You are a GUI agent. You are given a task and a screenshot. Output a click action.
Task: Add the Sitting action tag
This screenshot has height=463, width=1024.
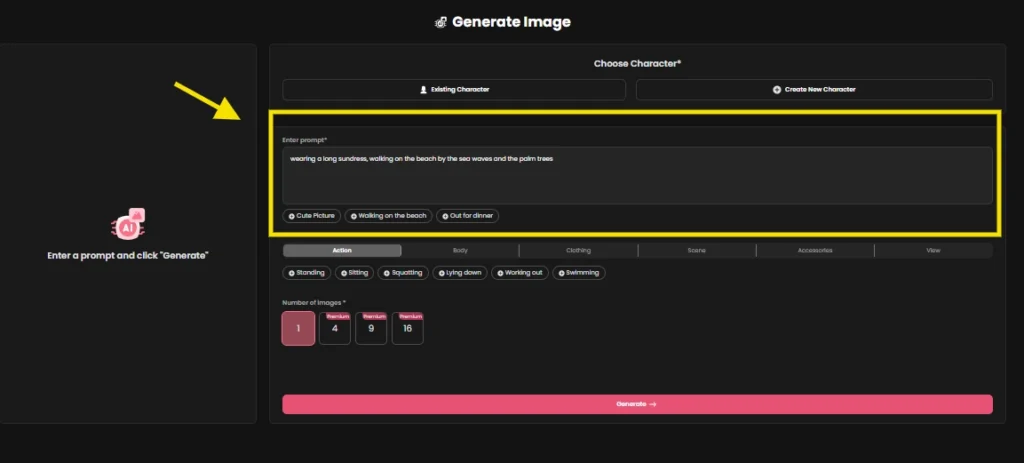(x=355, y=273)
